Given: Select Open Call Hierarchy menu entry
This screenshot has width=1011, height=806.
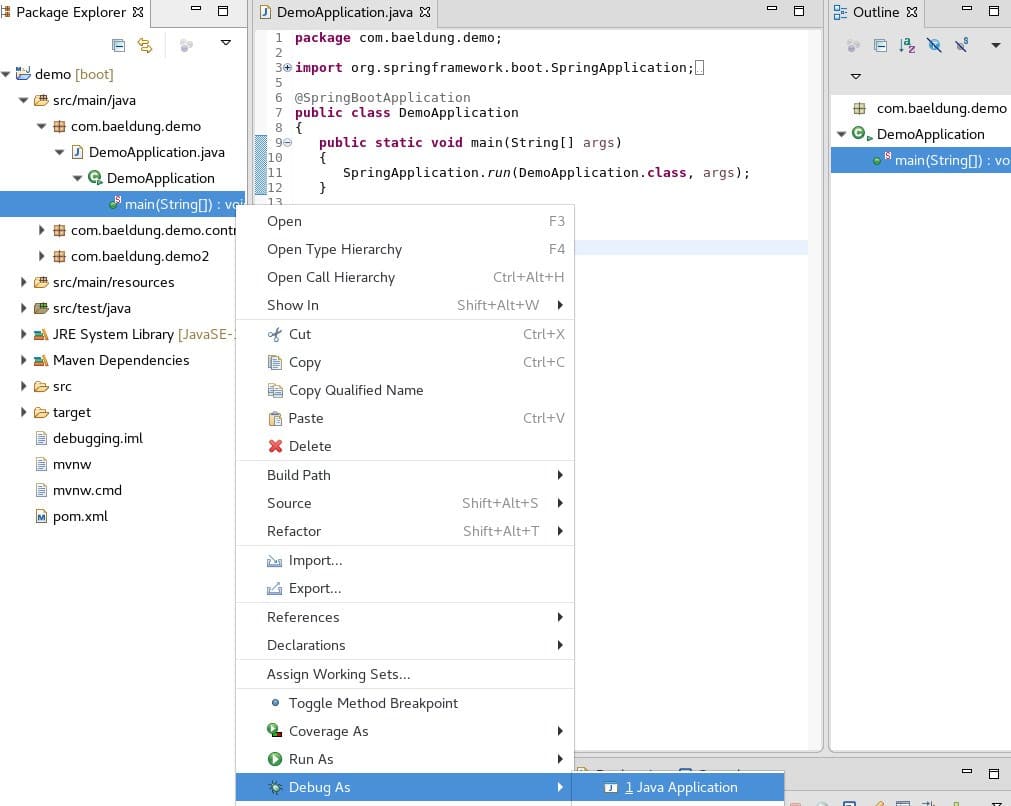Looking at the screenshot, I should 330,277.
